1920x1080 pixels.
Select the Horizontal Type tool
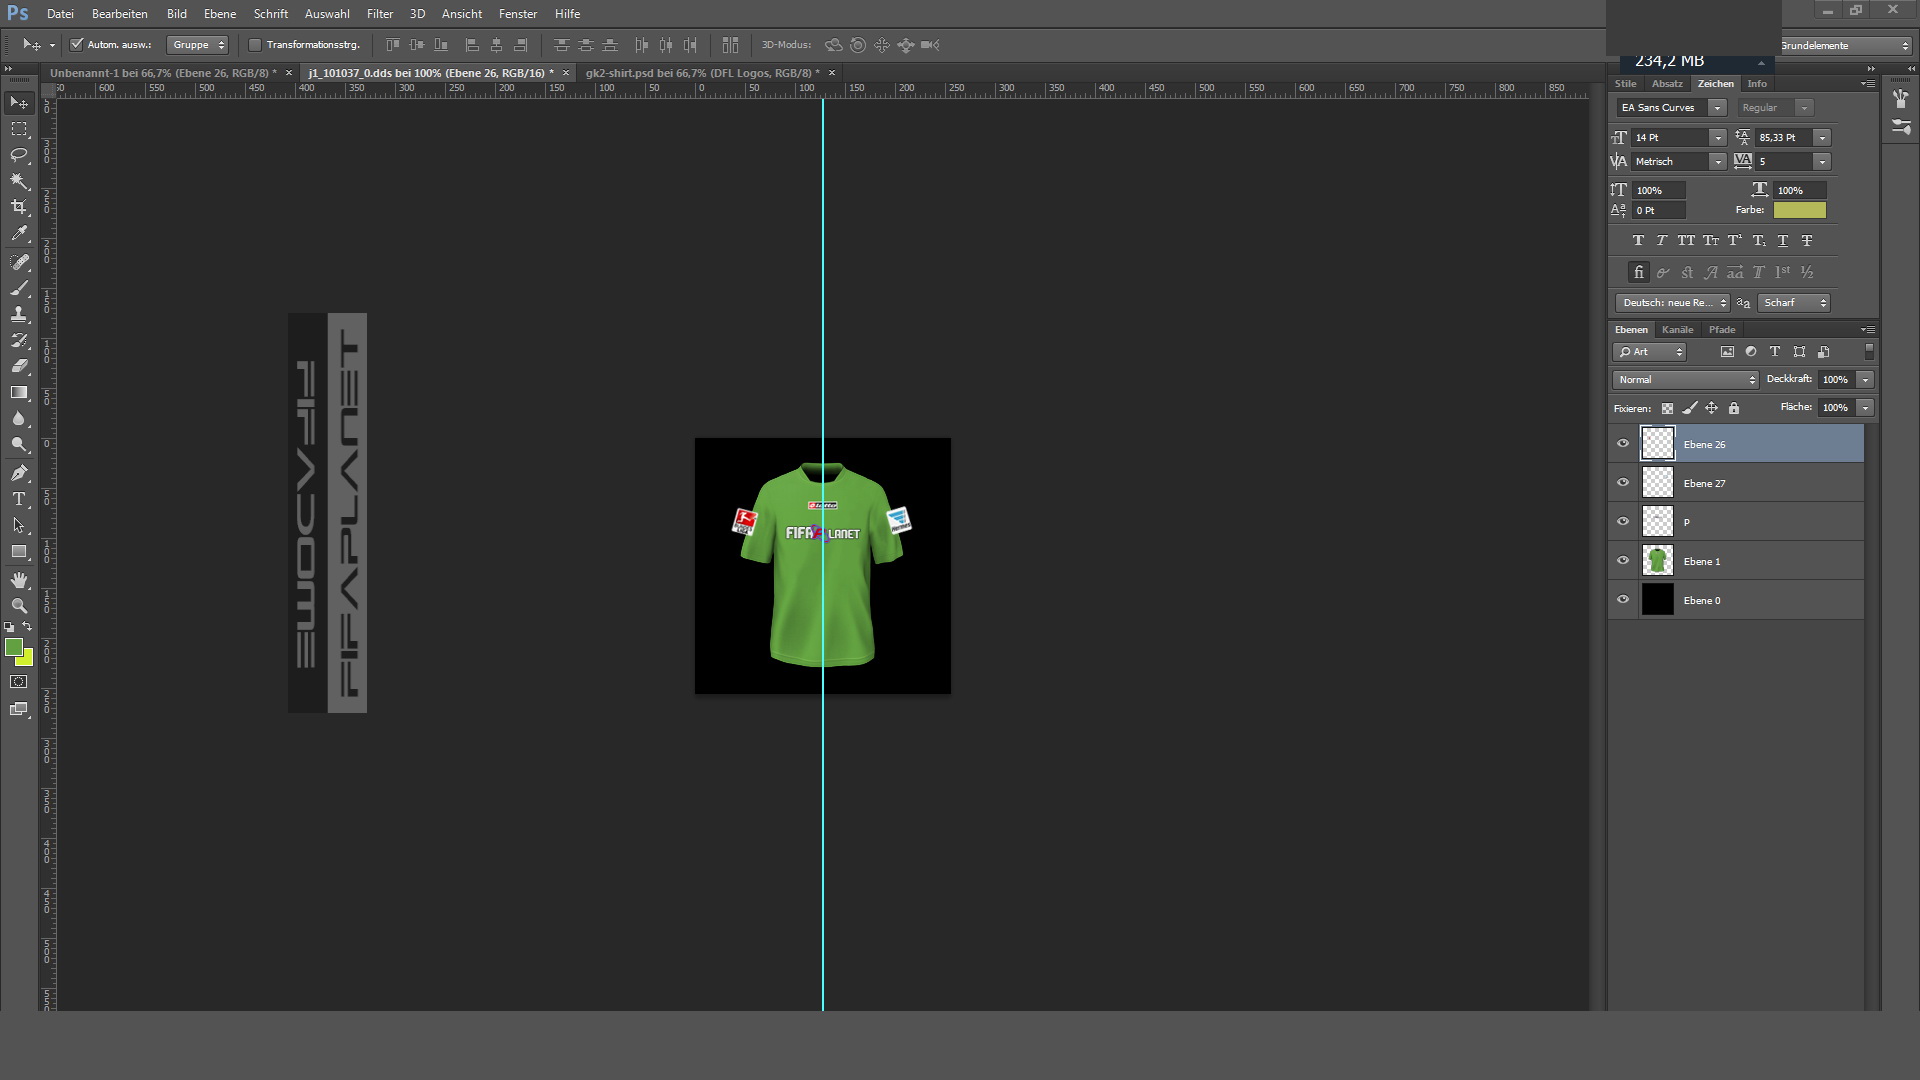[x=19, y=499]
